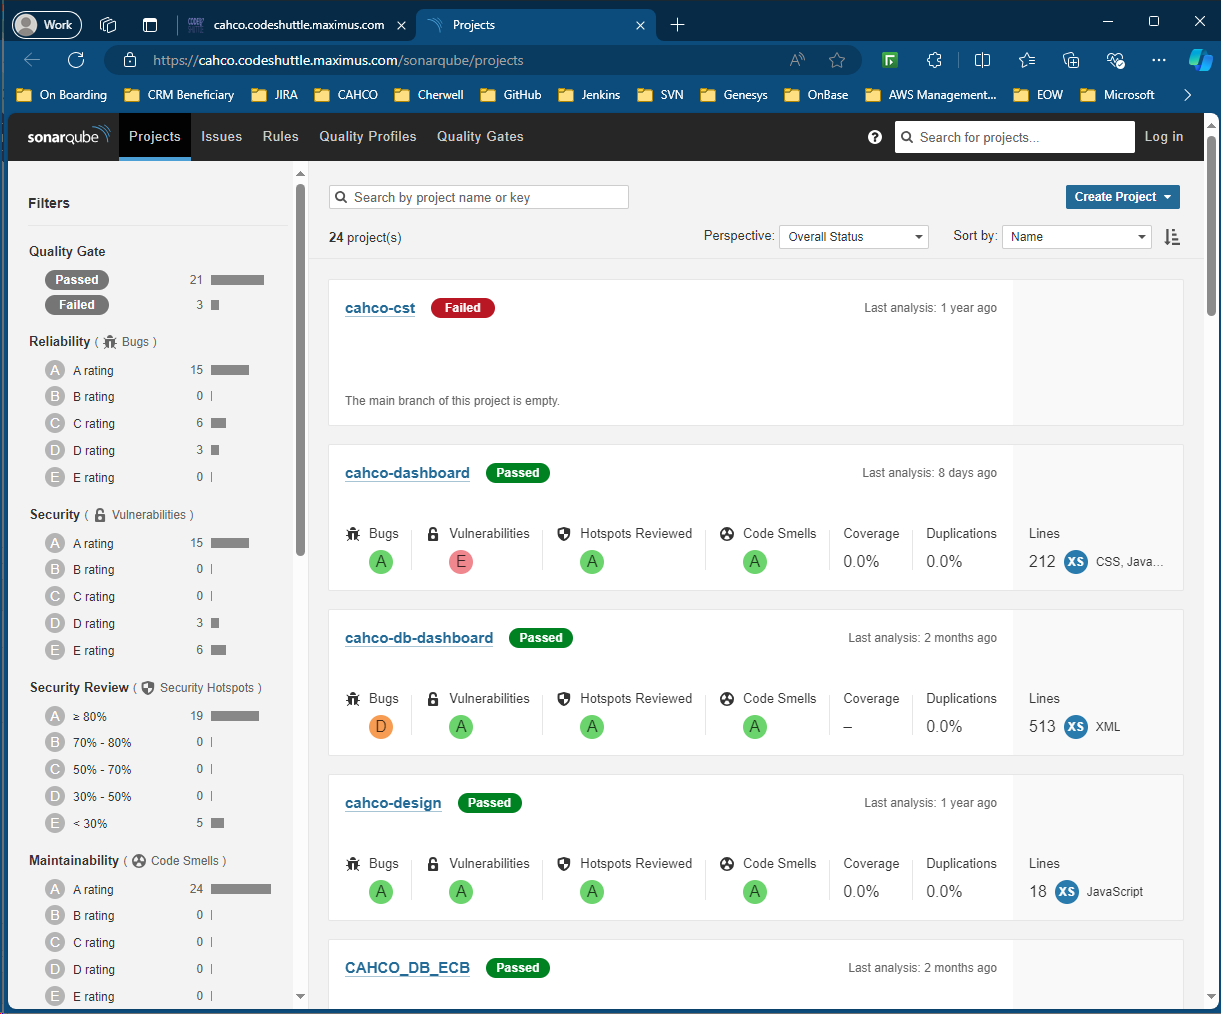Viewport: 1221px width, 1014px height.
Task: Open the Create Project dropdown arrow
Action: pyautogui.click(x=1167, y=197)
